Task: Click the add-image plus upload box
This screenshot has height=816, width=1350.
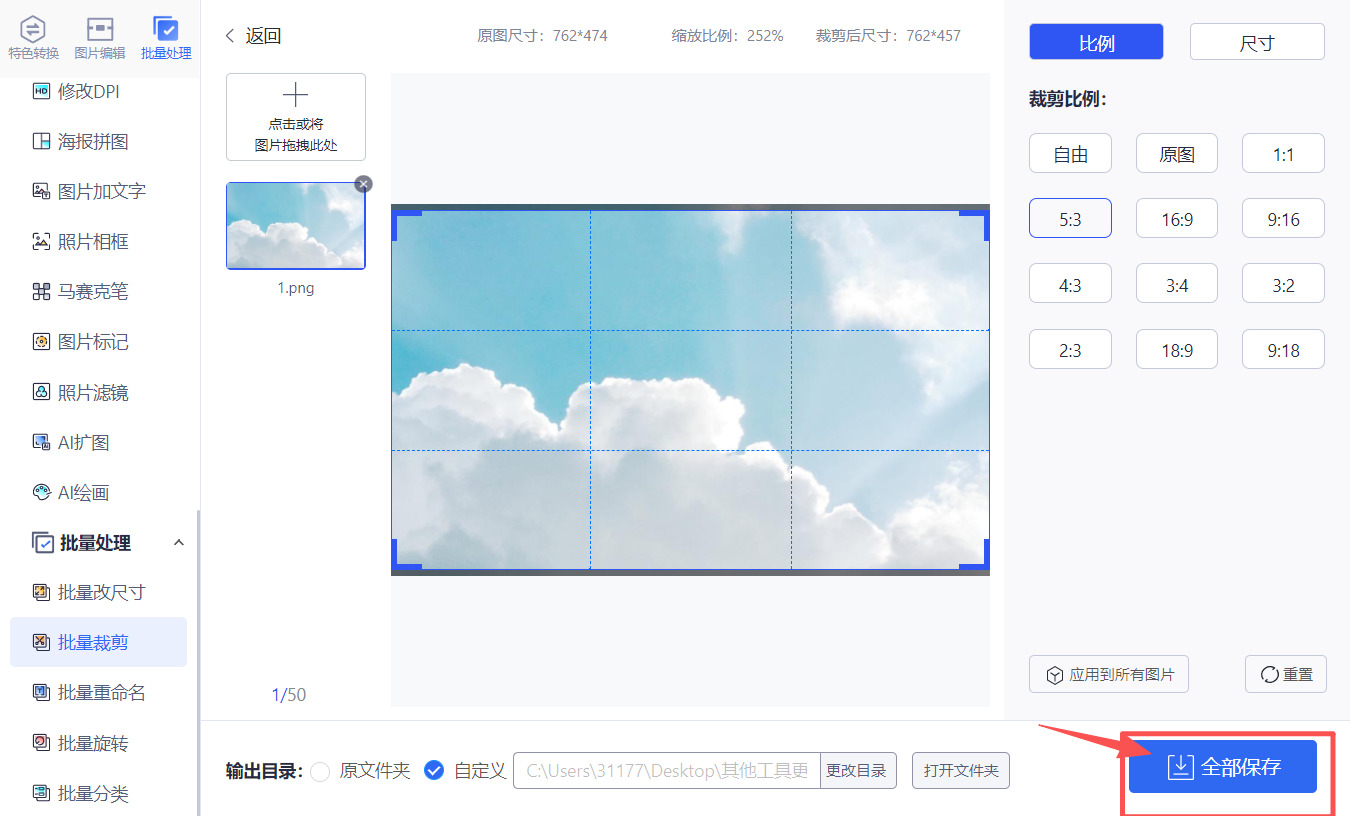Action: 296,117
